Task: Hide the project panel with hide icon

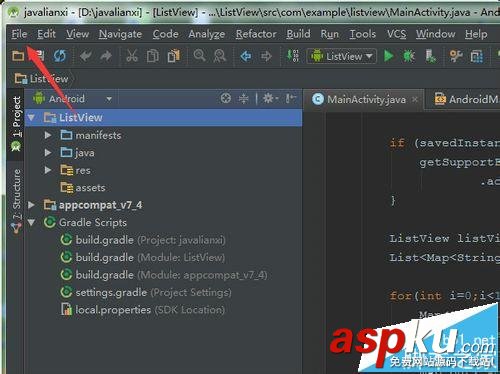Action: point(290,98)
